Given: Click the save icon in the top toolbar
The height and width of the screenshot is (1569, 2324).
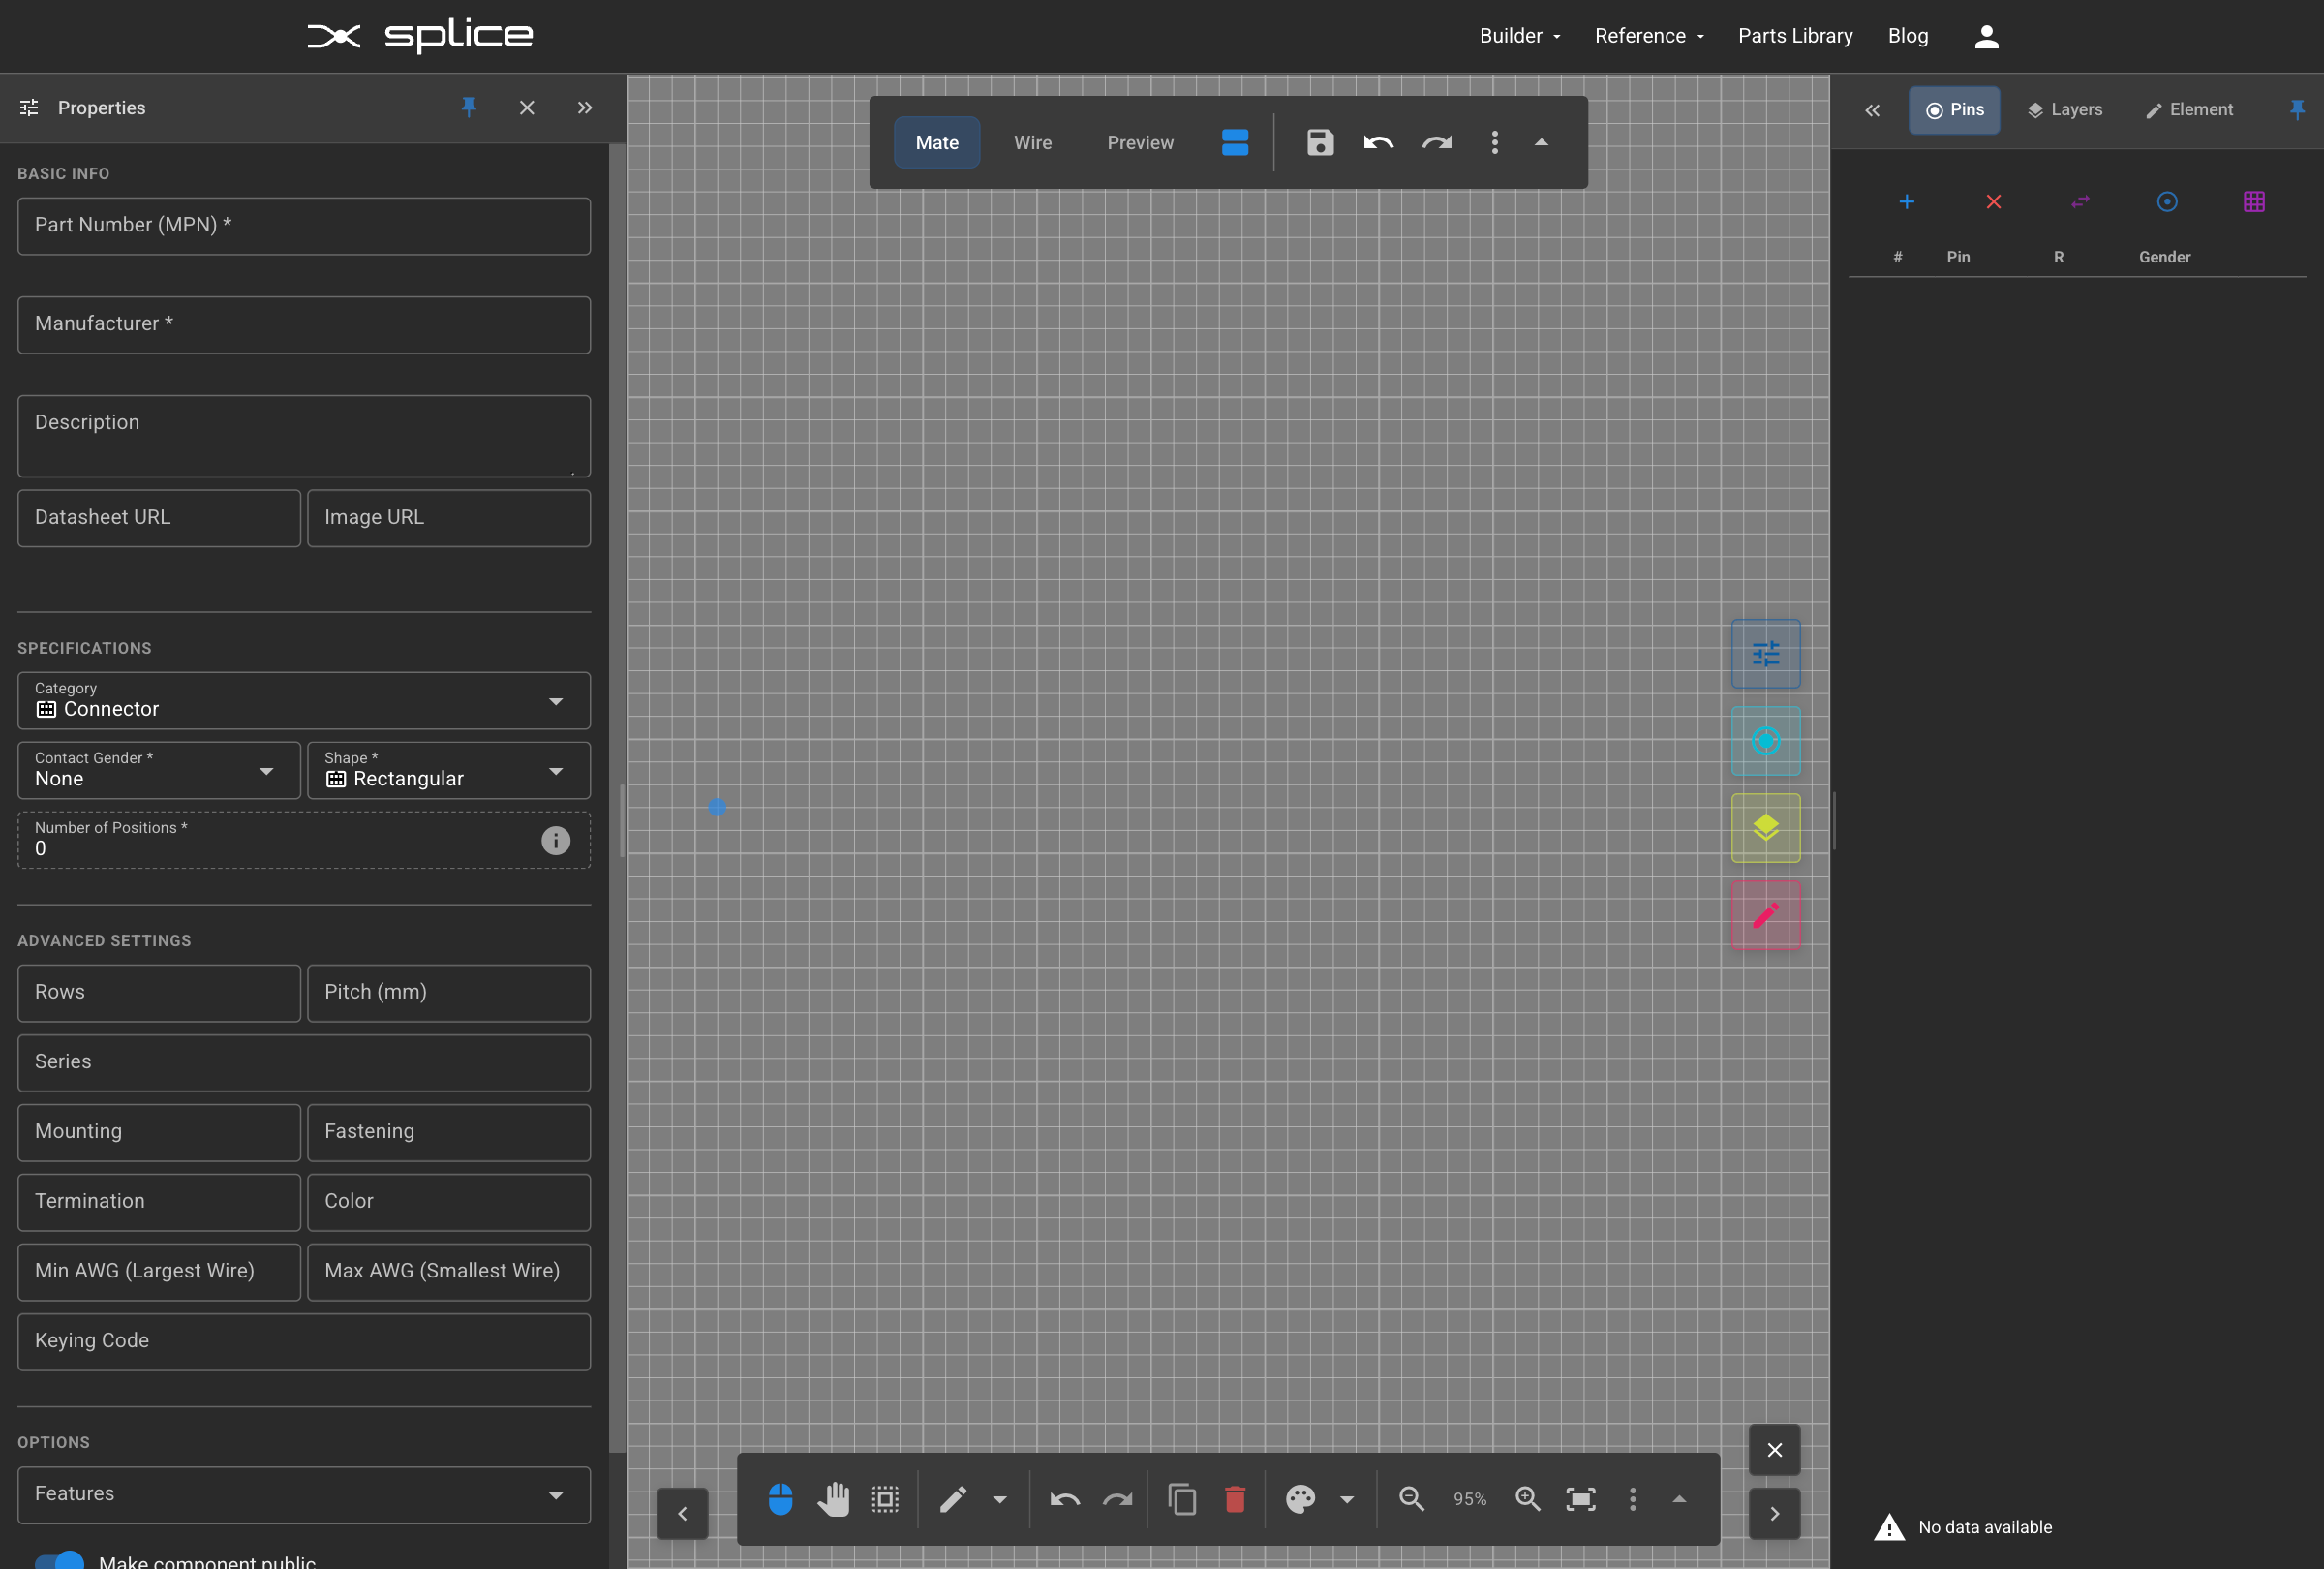Looking at the screenshot, I should point(1319,143).
